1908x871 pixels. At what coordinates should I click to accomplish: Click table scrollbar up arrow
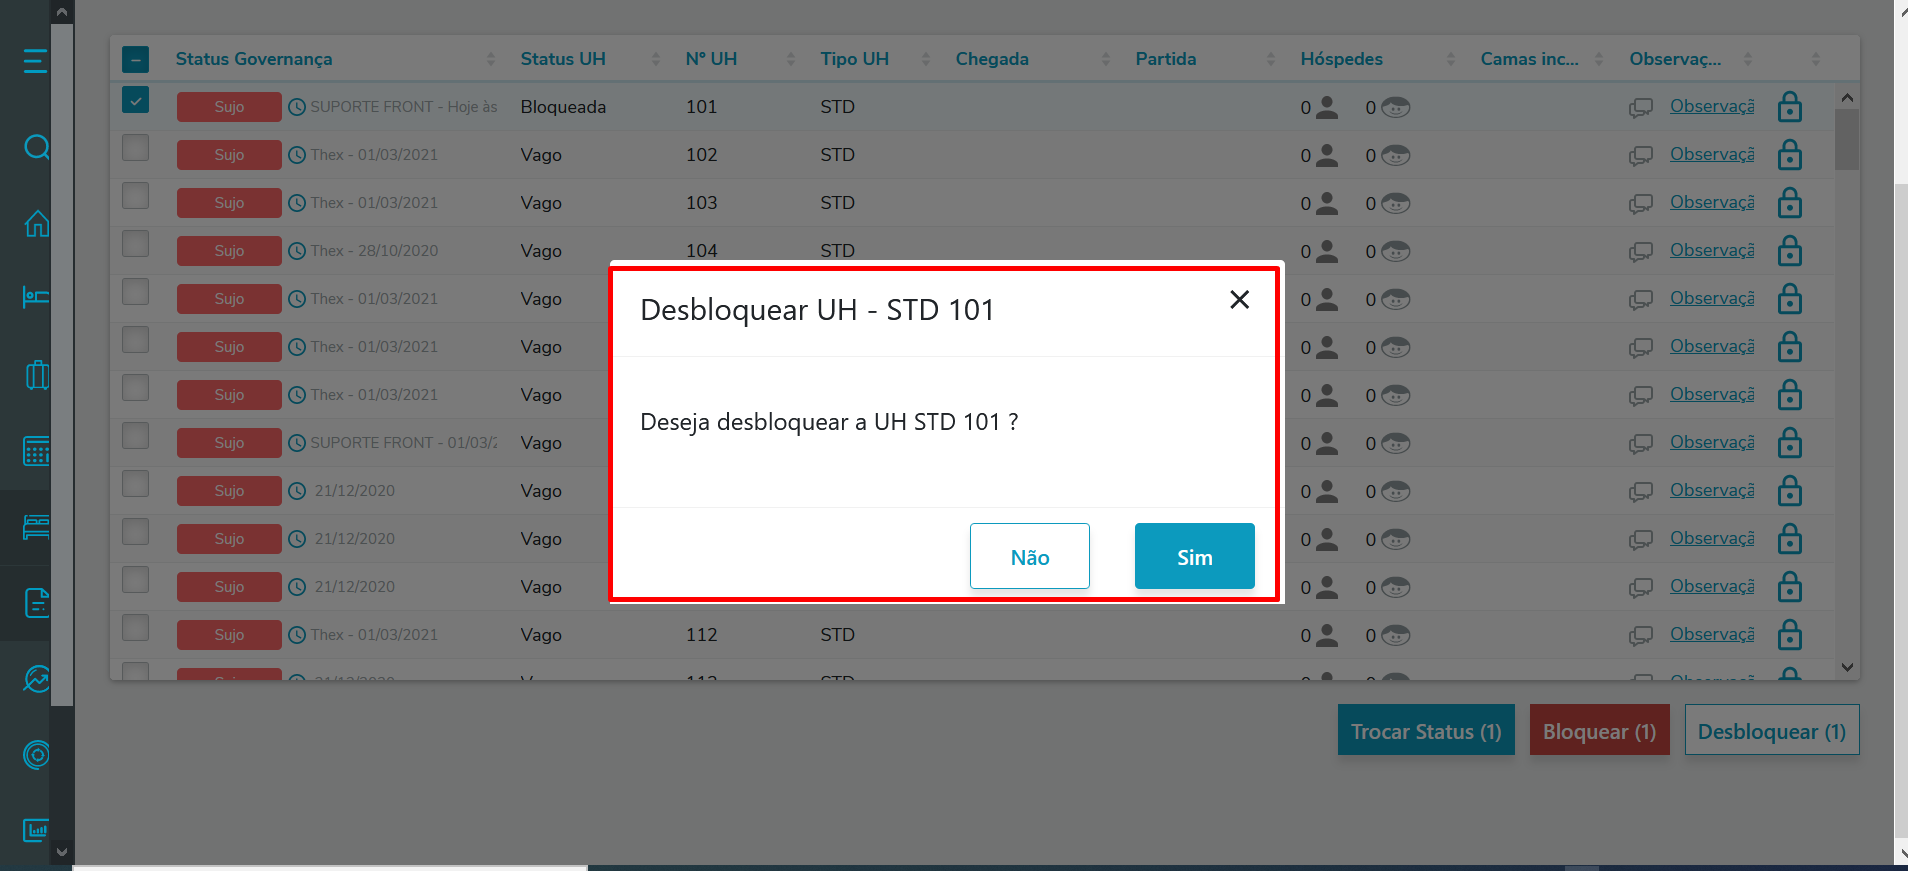point(1847,97)
